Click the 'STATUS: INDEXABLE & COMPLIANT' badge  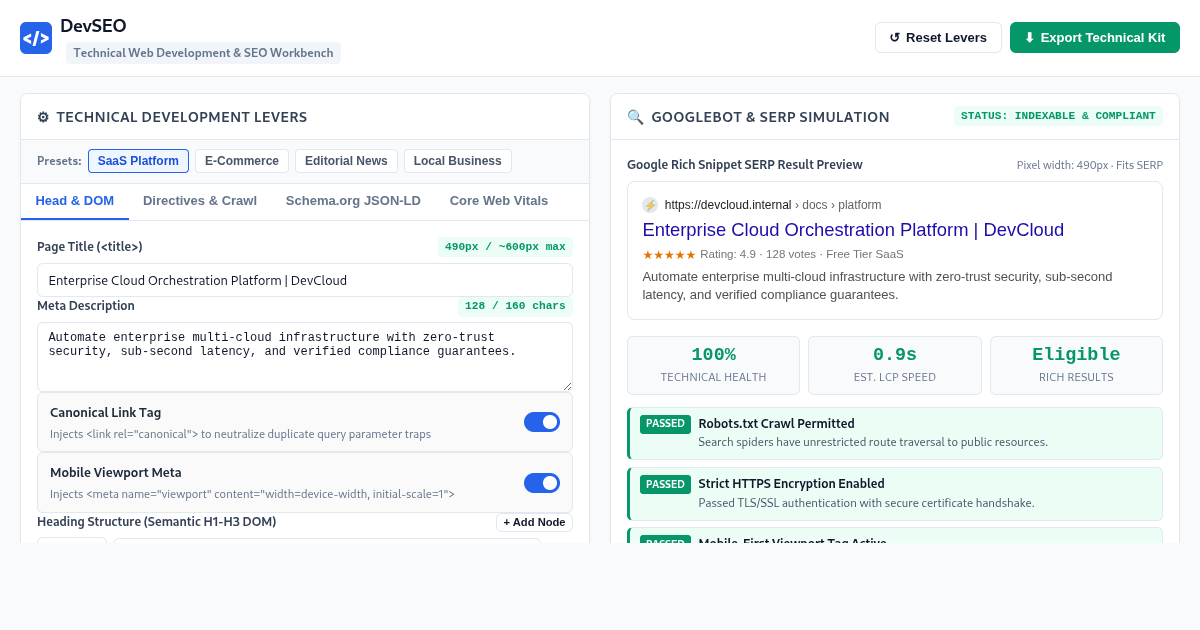click(1058, 116)
